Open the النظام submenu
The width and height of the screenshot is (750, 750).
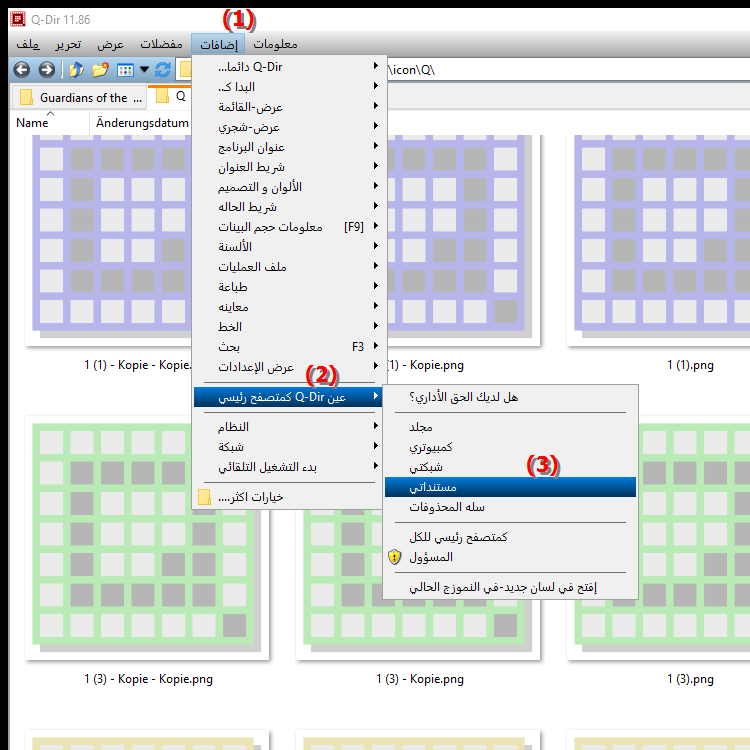coord(288,427)
